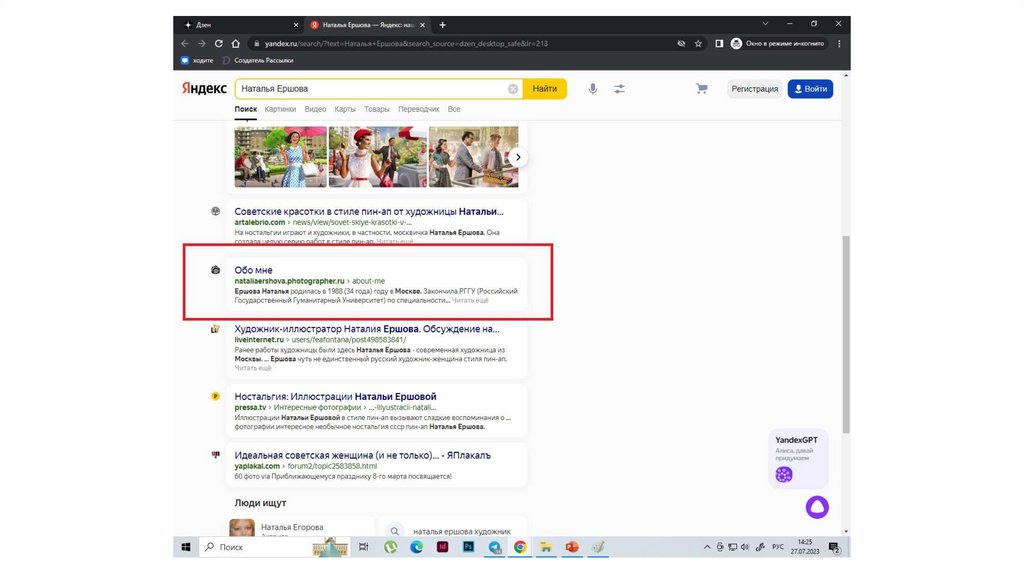1024x574 pixels.
Task: Open browser side panel icon
Action: coord(719,44)
